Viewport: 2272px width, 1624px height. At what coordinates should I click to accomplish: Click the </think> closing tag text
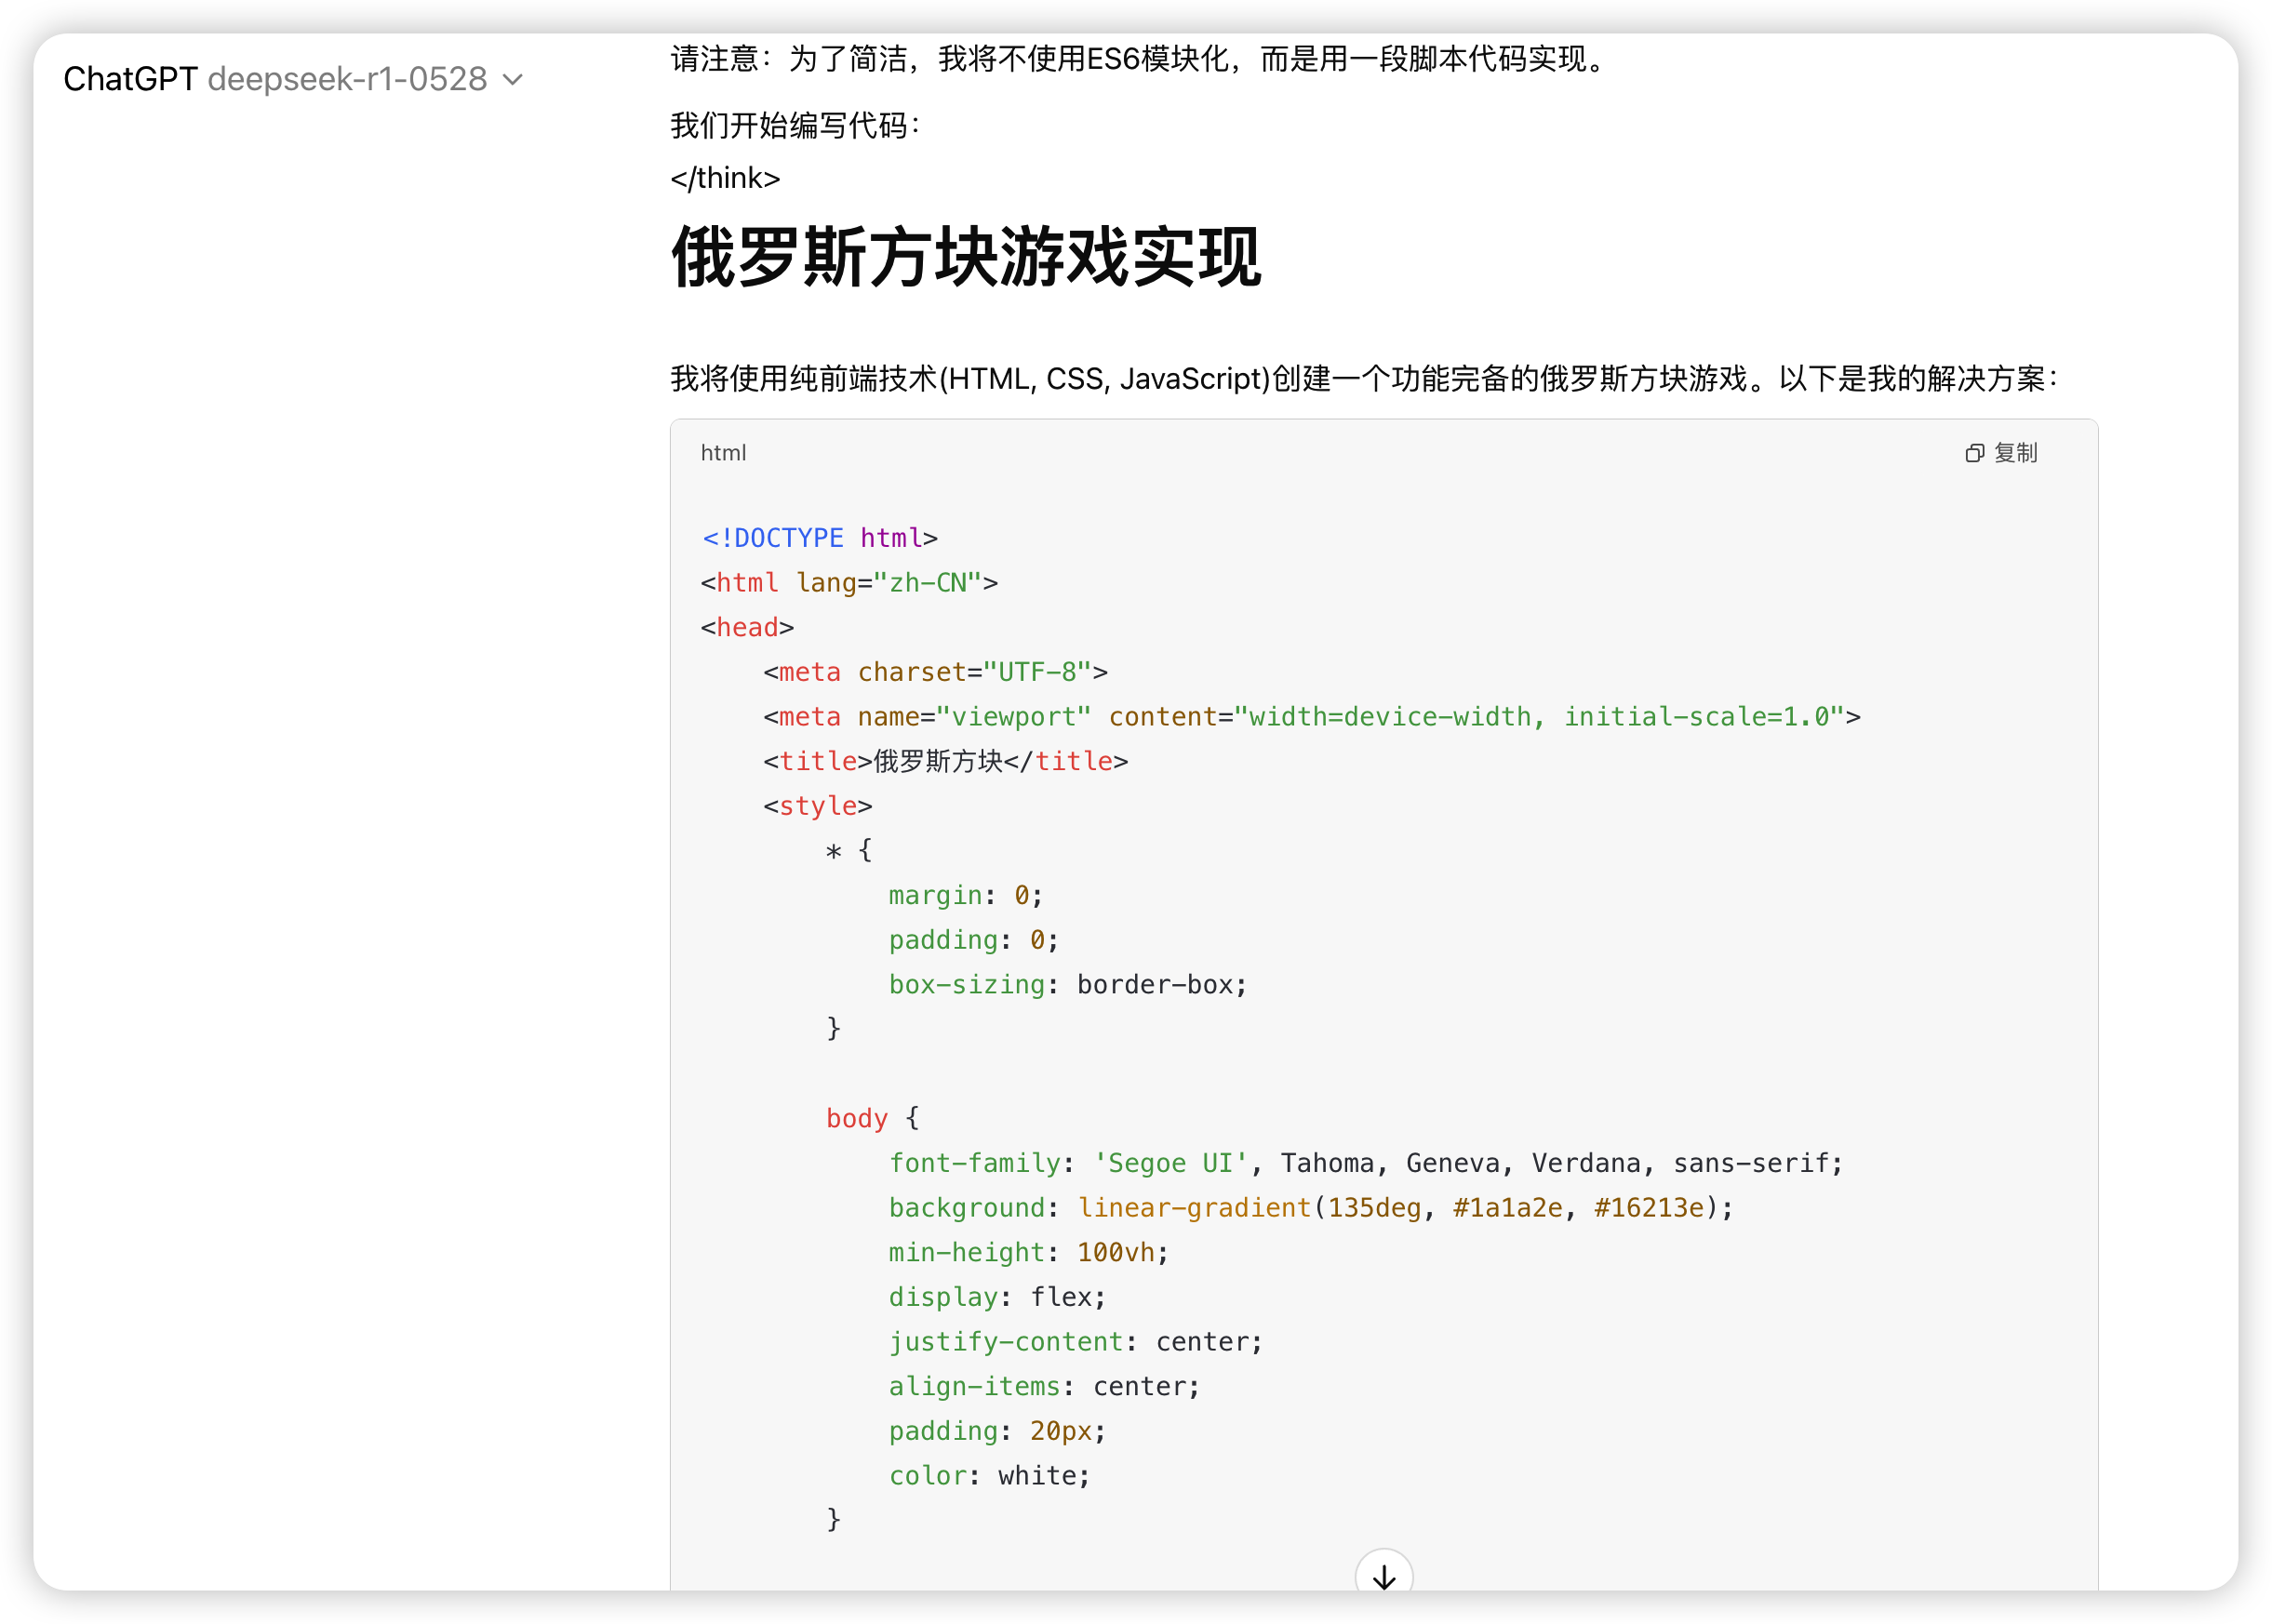point(725,178)
